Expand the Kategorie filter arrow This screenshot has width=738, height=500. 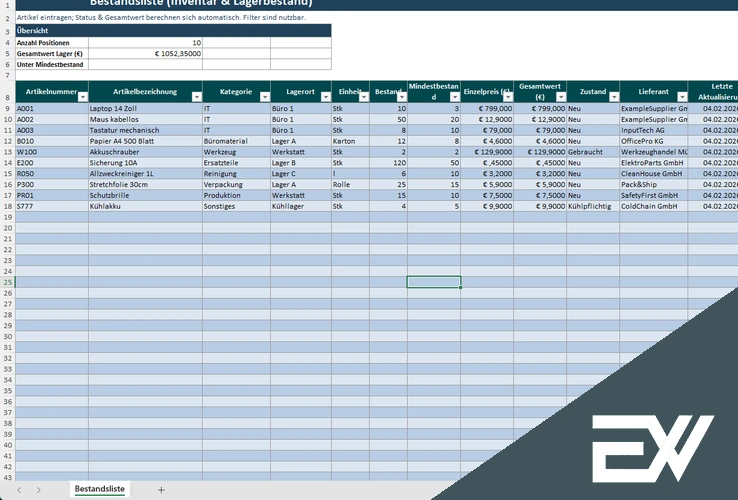pos(265,97)
